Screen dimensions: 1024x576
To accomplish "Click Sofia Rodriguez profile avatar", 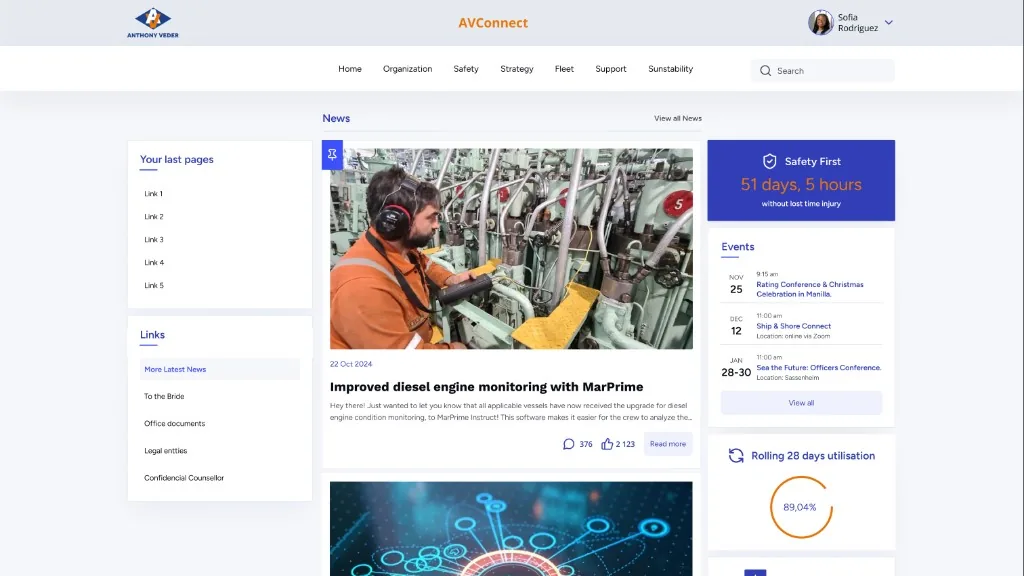I will click(x=820, y=22).
